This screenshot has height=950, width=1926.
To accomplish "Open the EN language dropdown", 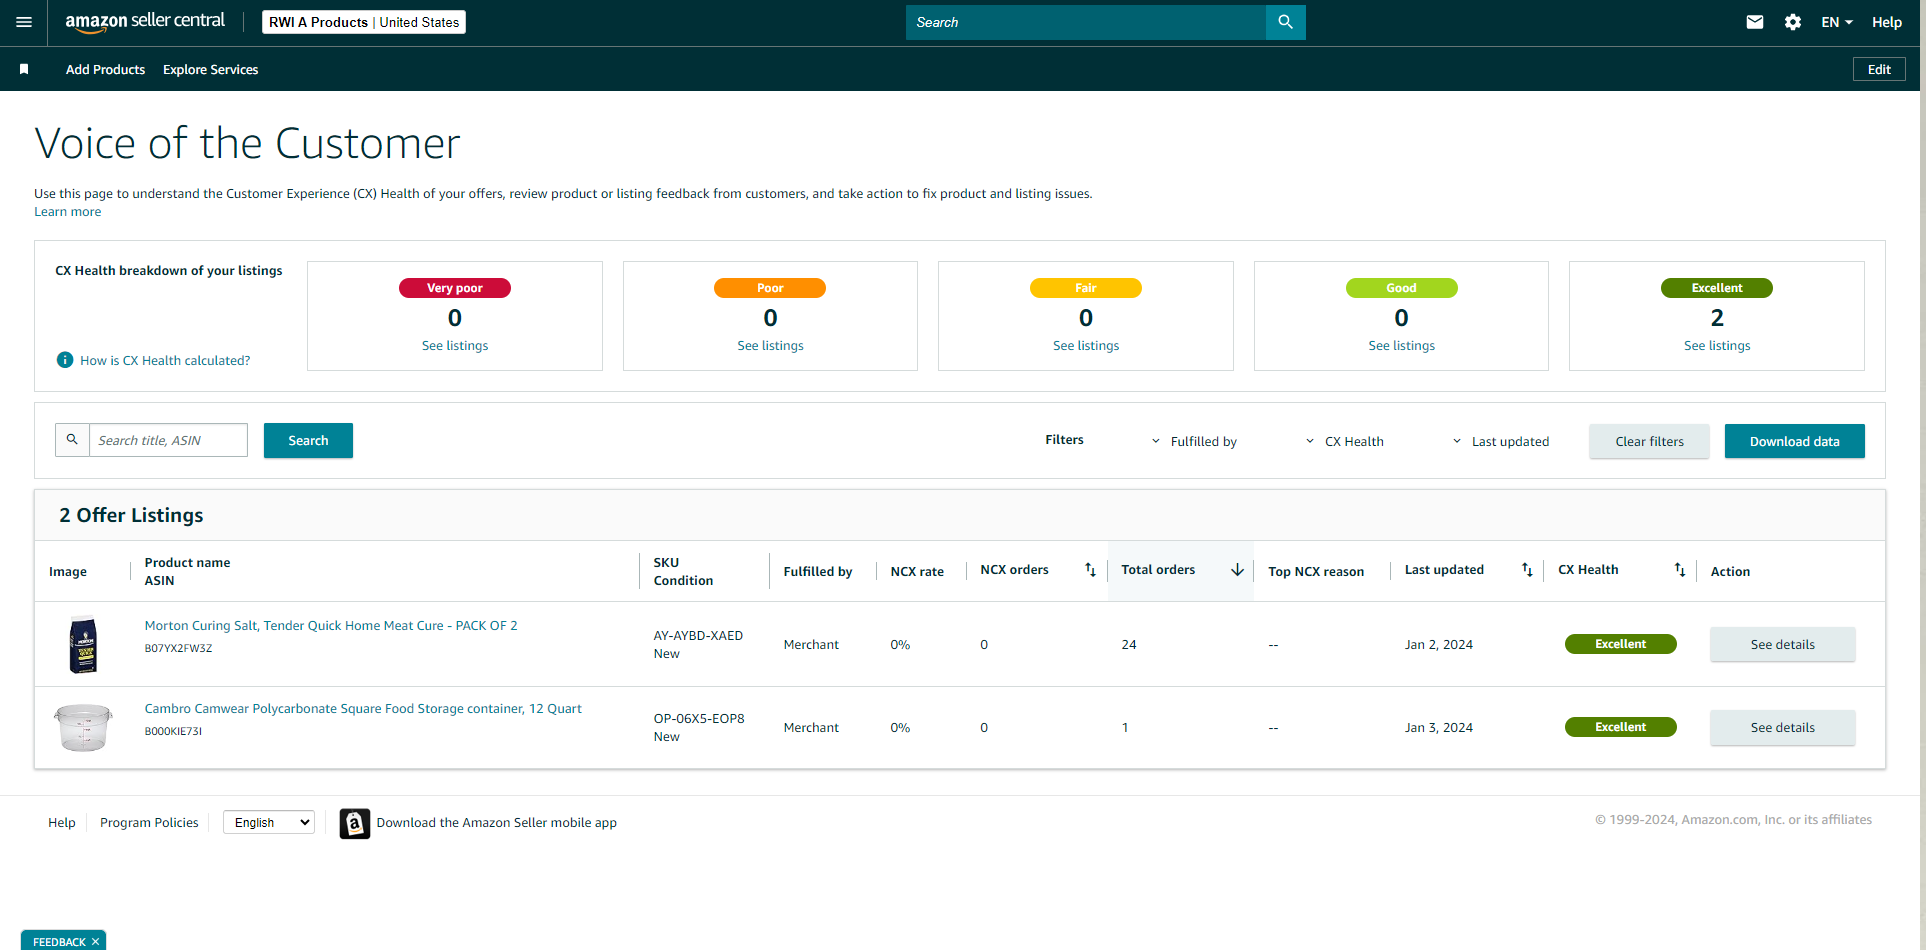I will pos(1837,22).
